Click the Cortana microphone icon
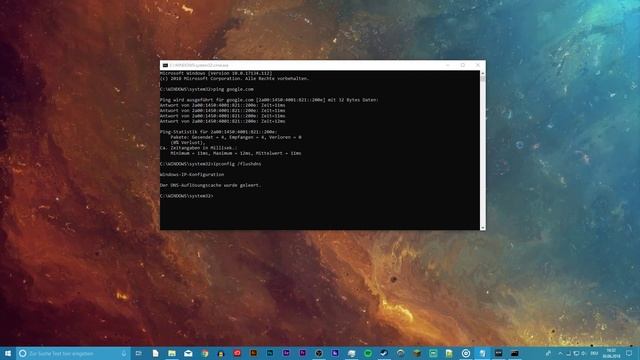Viewport: 640px width, 360px height. (x=124, y=353)
